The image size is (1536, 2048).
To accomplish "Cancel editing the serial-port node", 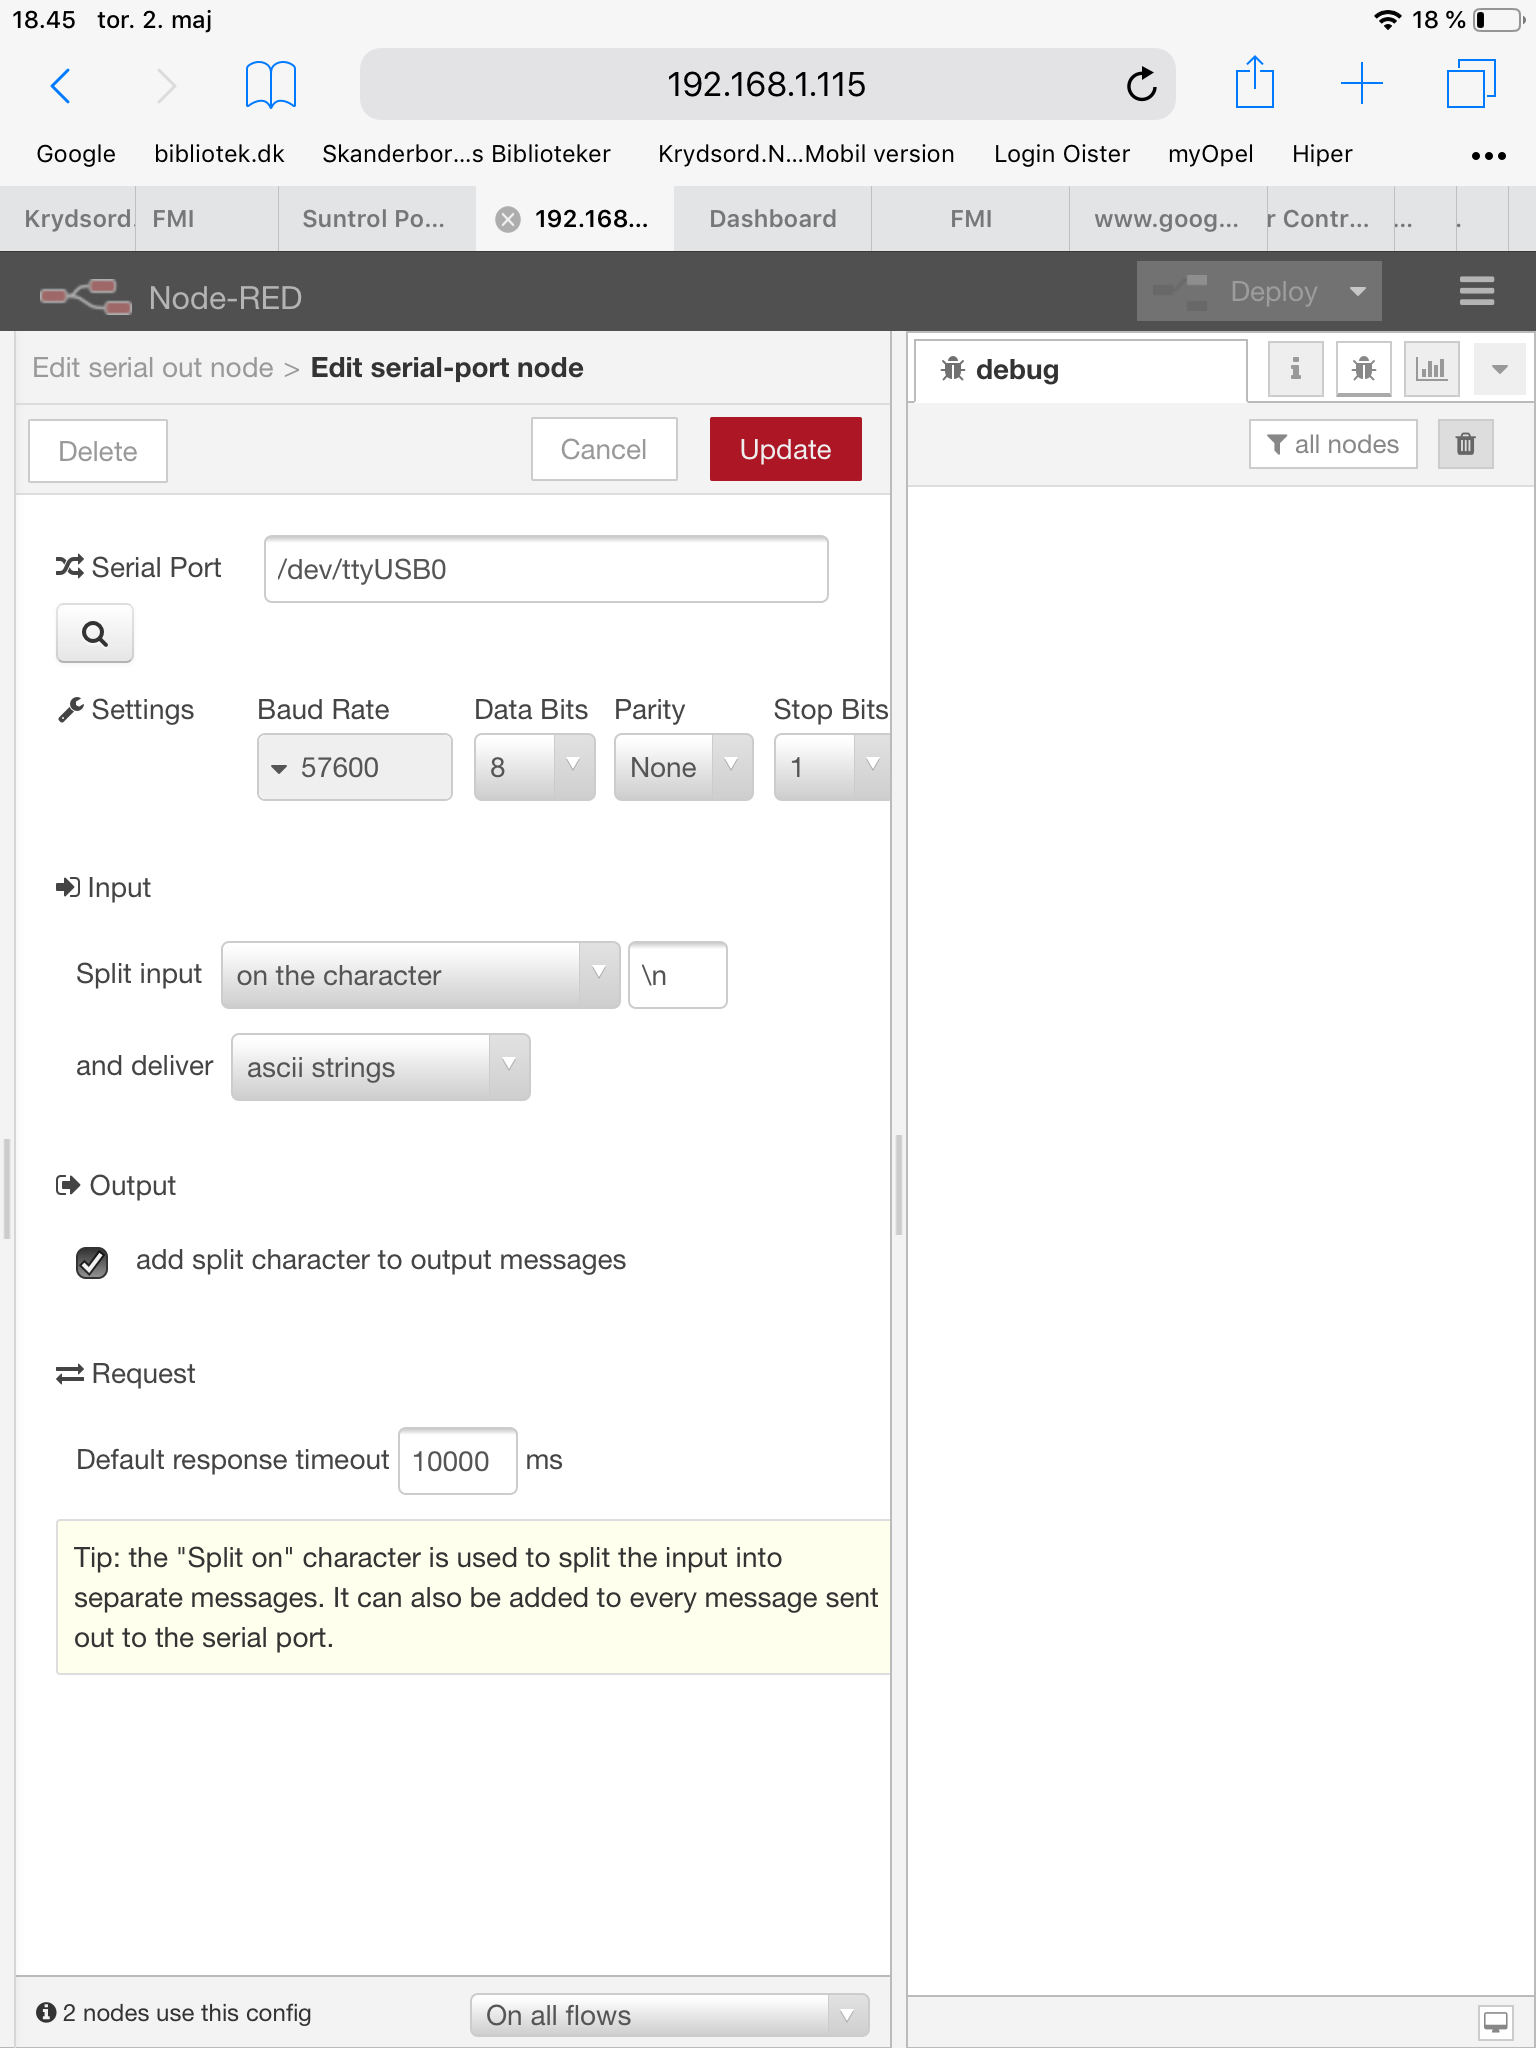I will (604, 449).
